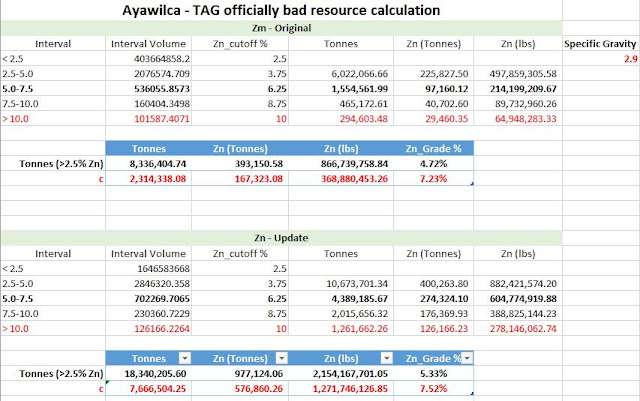Open the Zn (Tonnes) filter dropdown in Update table

coord(282,359)
